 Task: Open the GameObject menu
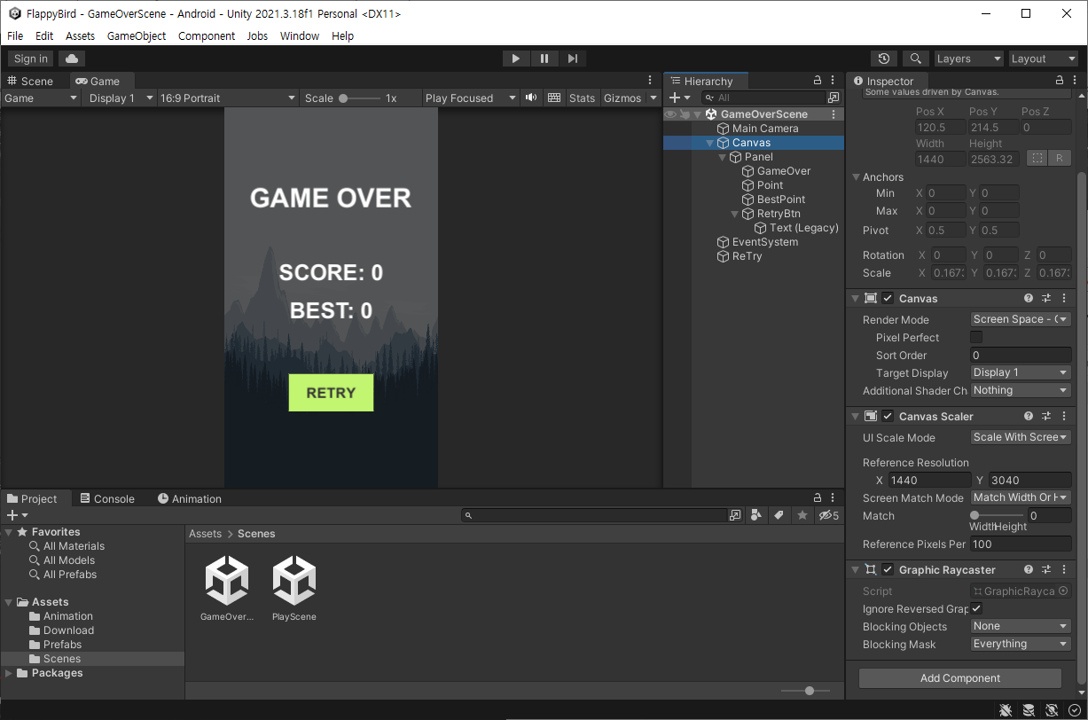click(136, 36)
